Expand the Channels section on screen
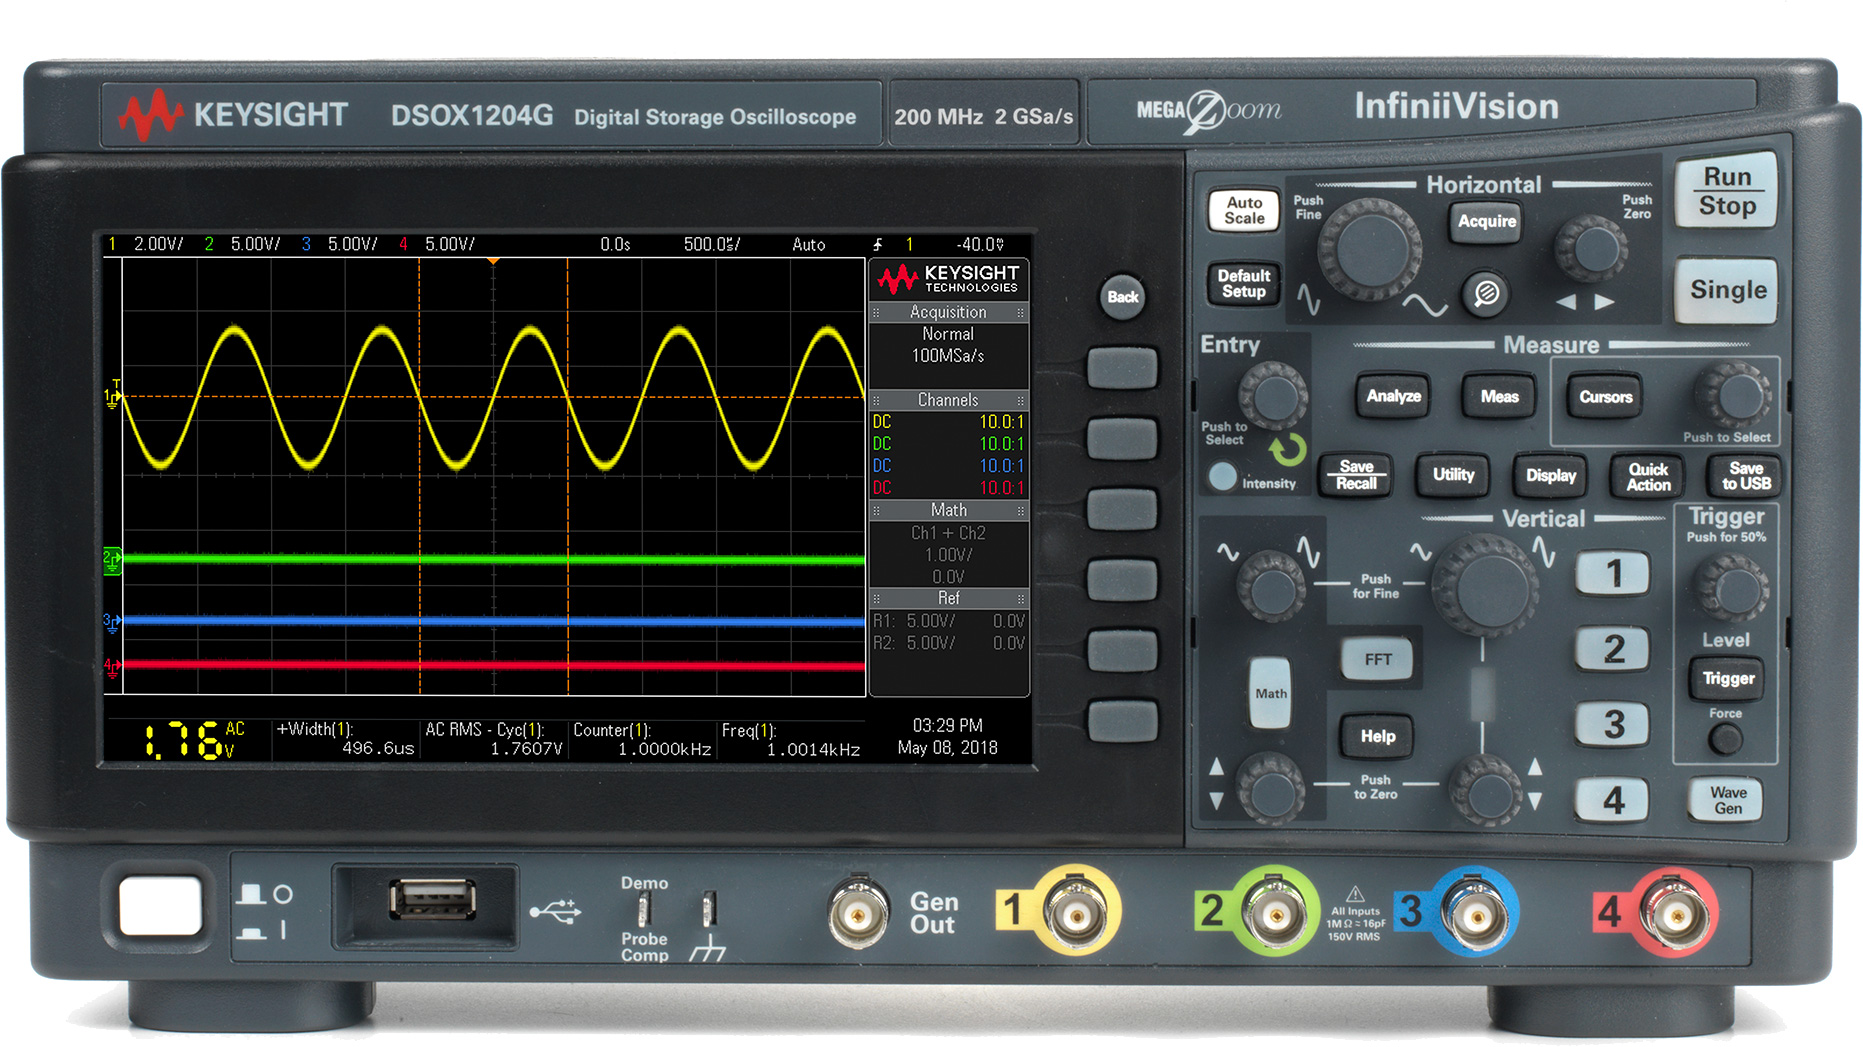Viewport: 1863px width, 1047px height. pos(948,399)
